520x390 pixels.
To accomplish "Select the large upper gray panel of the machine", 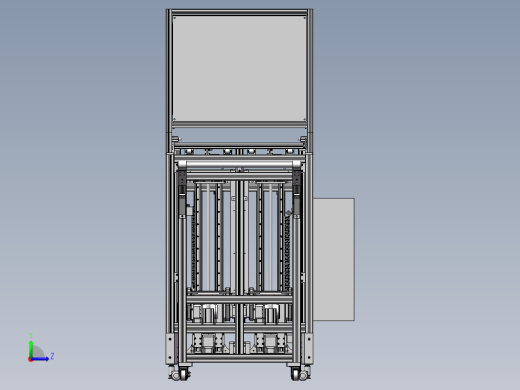I will [x=239, y=69].
